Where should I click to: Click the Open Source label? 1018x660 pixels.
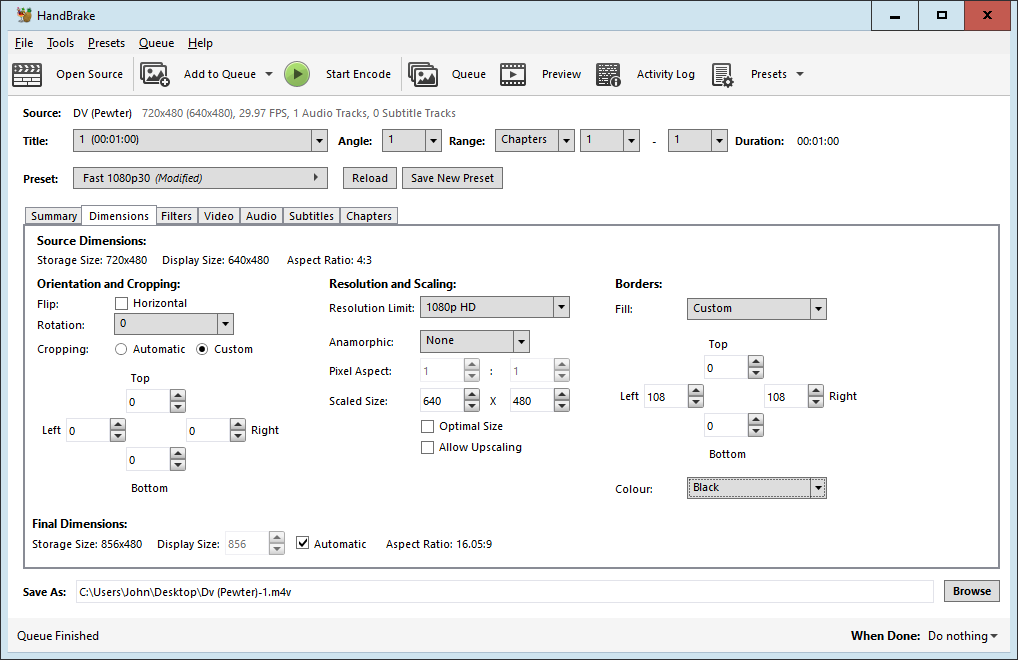point(90,74)
